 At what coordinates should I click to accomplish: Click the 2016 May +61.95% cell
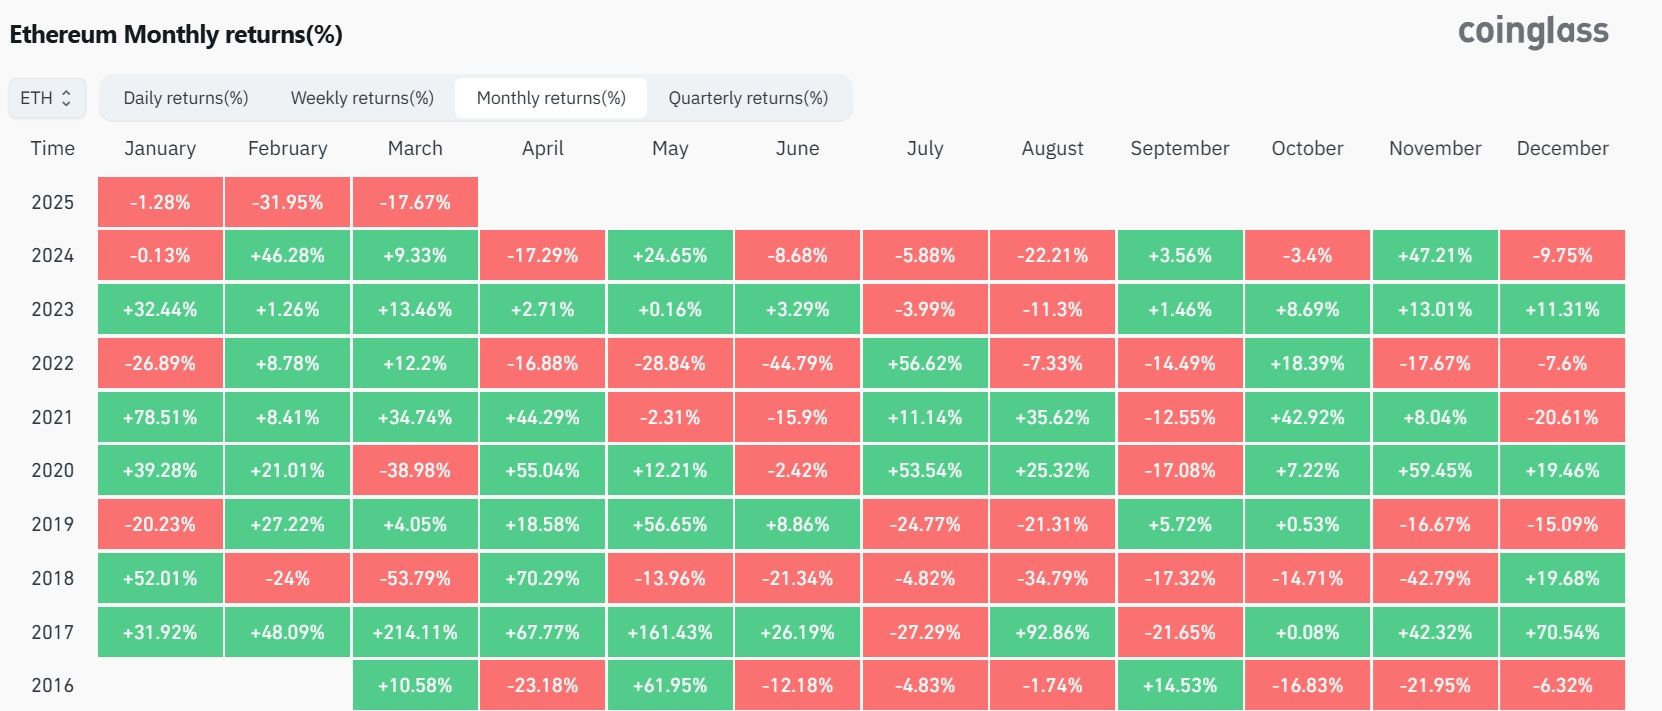pos(670,686)
